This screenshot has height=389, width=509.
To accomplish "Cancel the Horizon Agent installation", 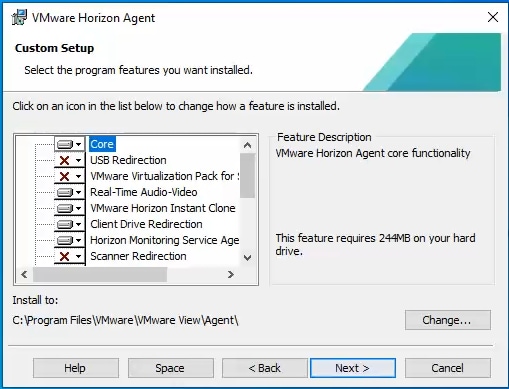I will click(448, 368).
